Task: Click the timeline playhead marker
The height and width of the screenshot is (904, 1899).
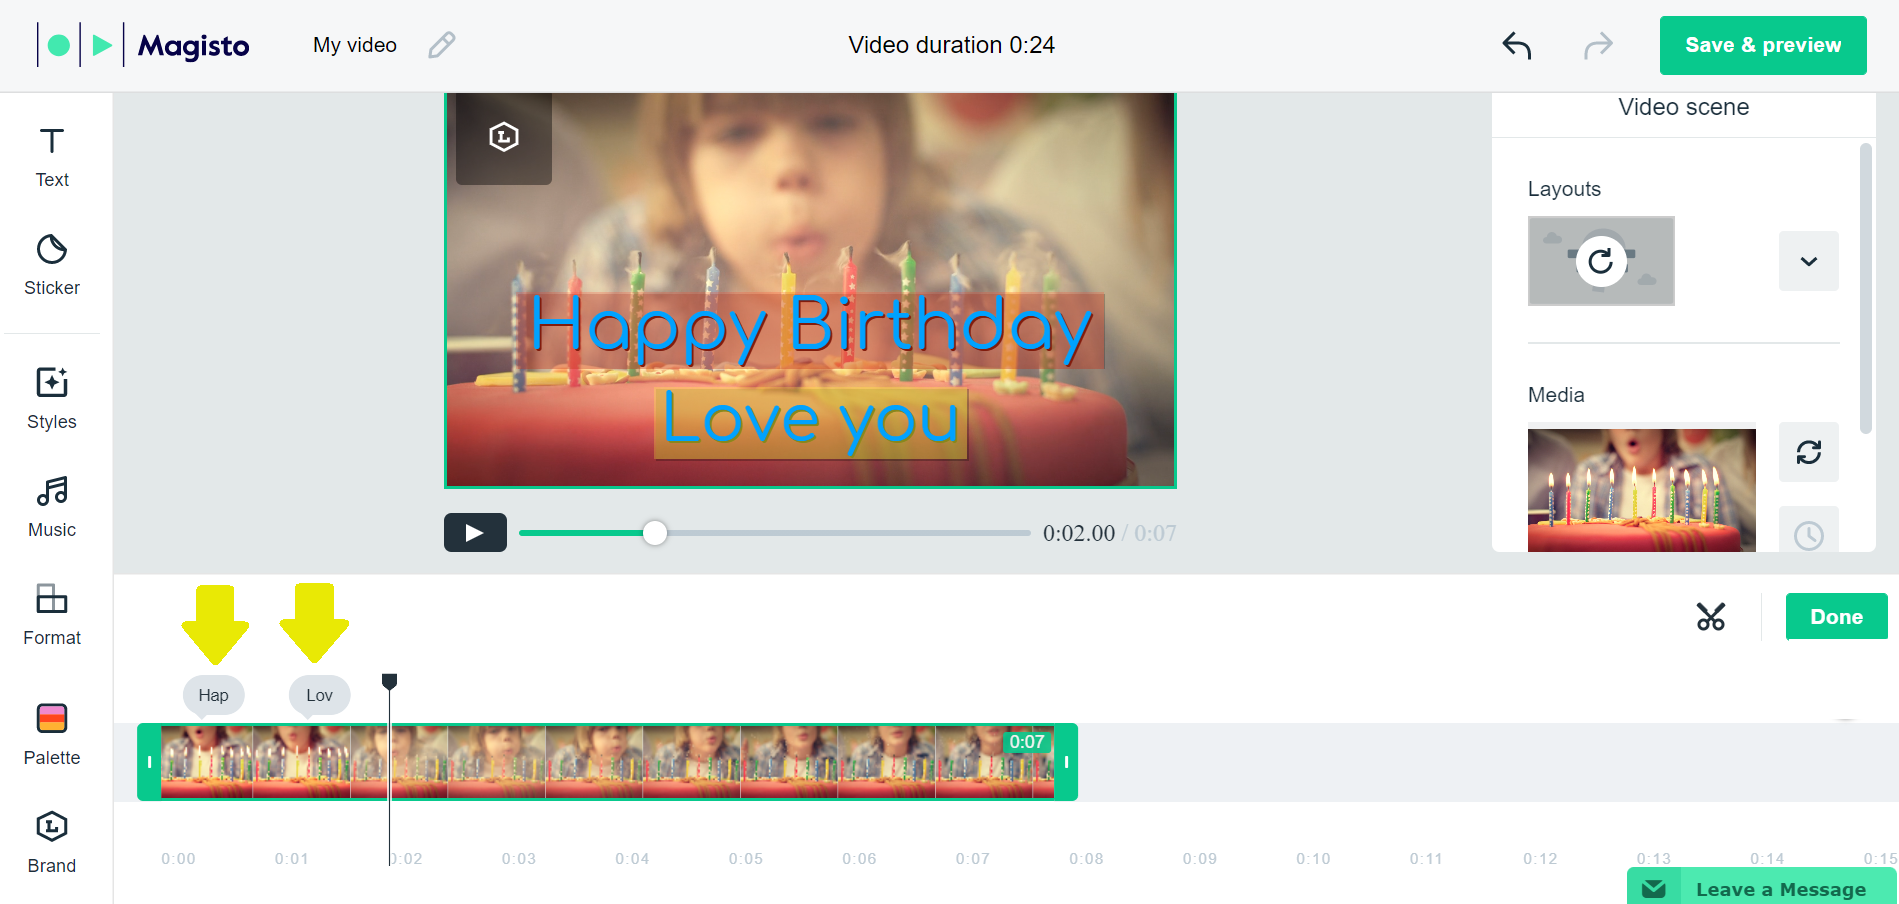Action: (x=390, y=681)
